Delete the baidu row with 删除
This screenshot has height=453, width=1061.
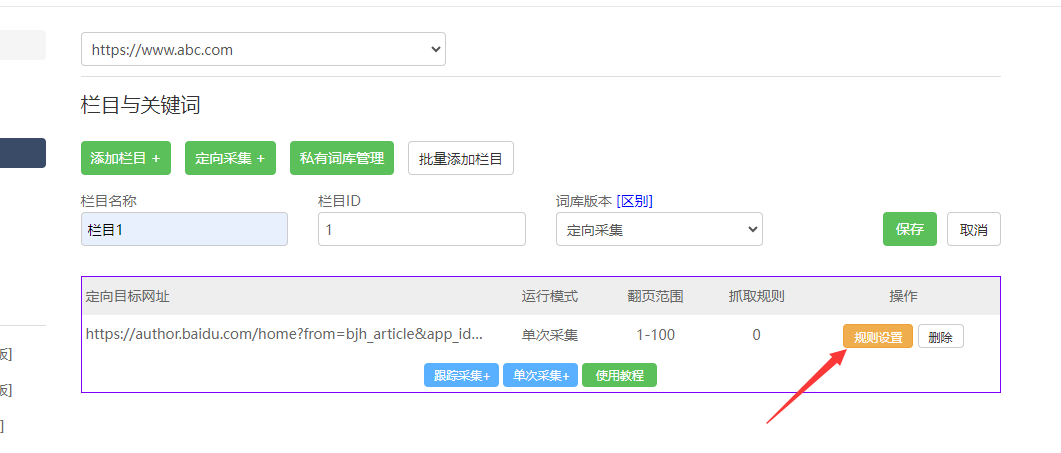click(940, 337)
